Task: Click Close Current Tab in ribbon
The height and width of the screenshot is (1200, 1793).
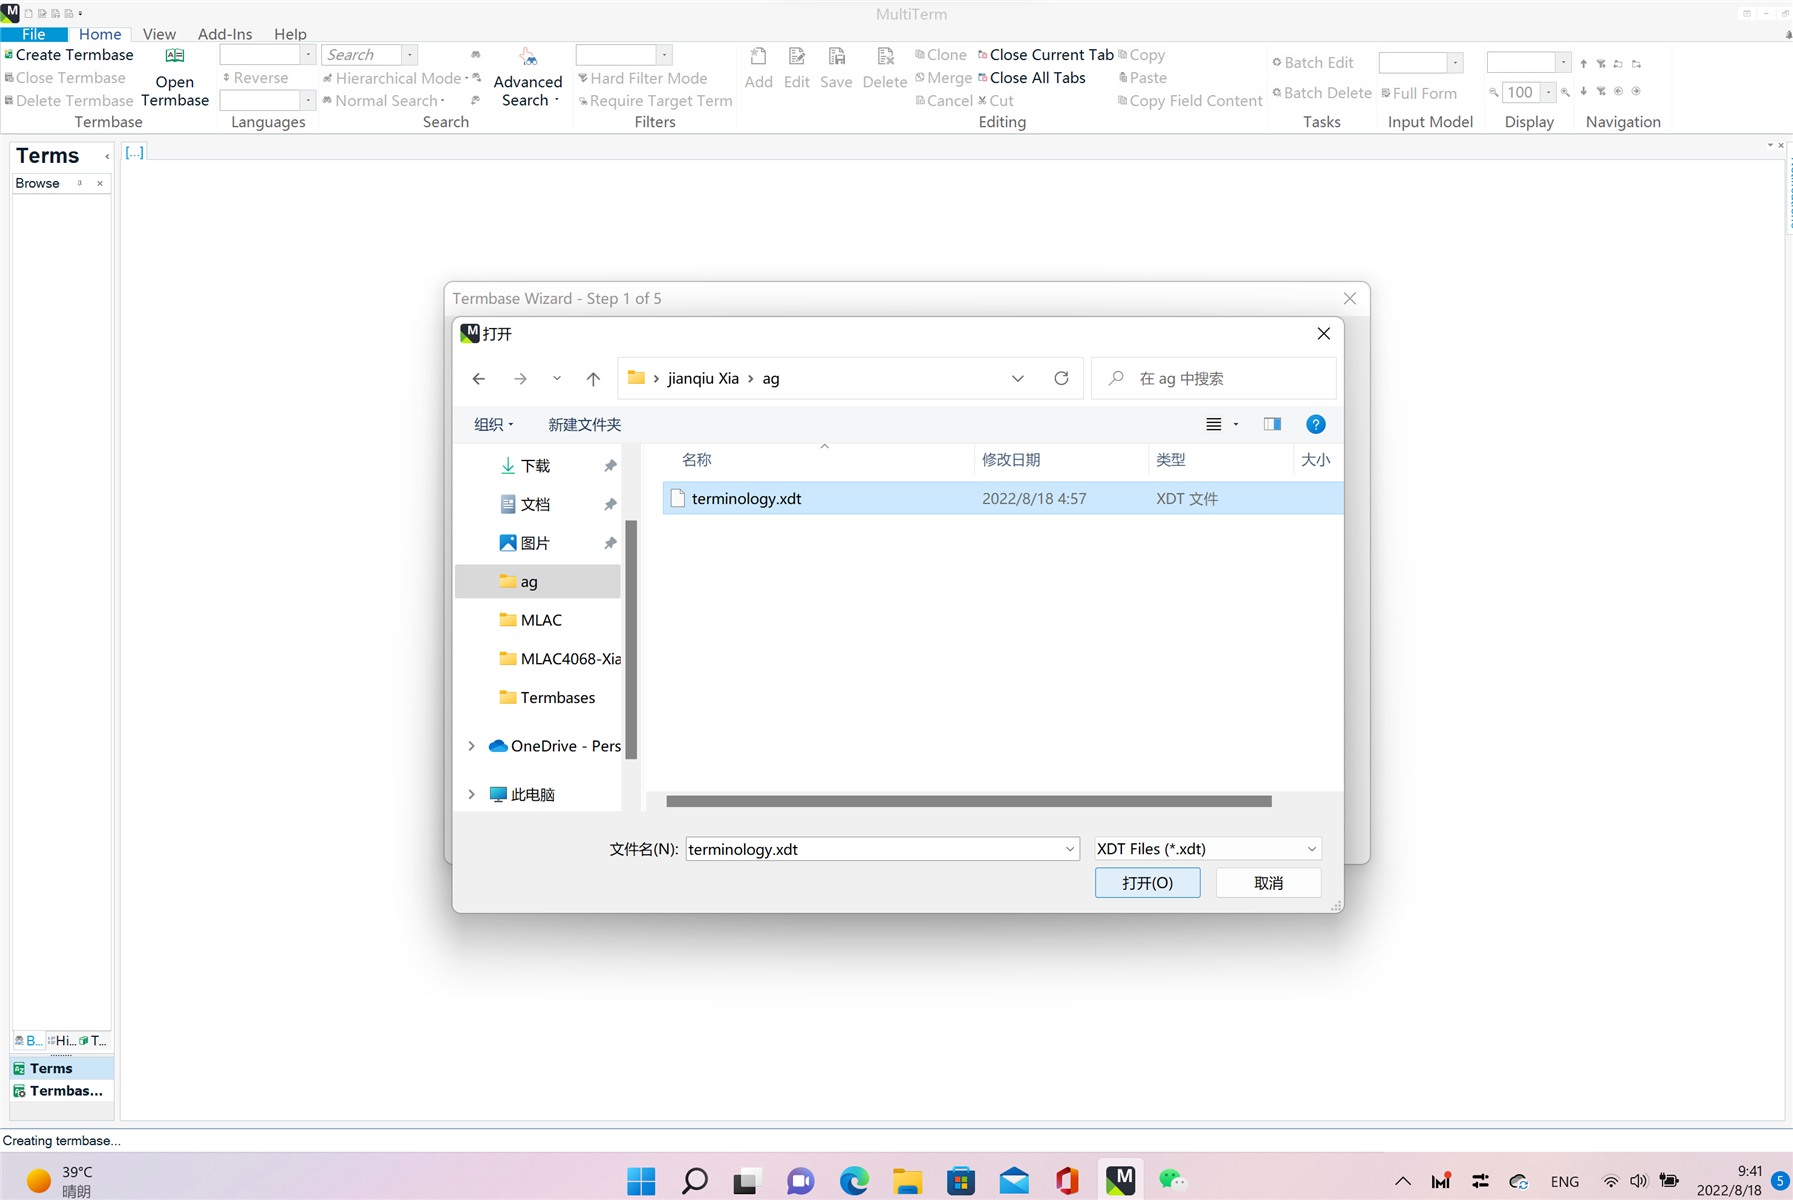Action: (1045, 55)
